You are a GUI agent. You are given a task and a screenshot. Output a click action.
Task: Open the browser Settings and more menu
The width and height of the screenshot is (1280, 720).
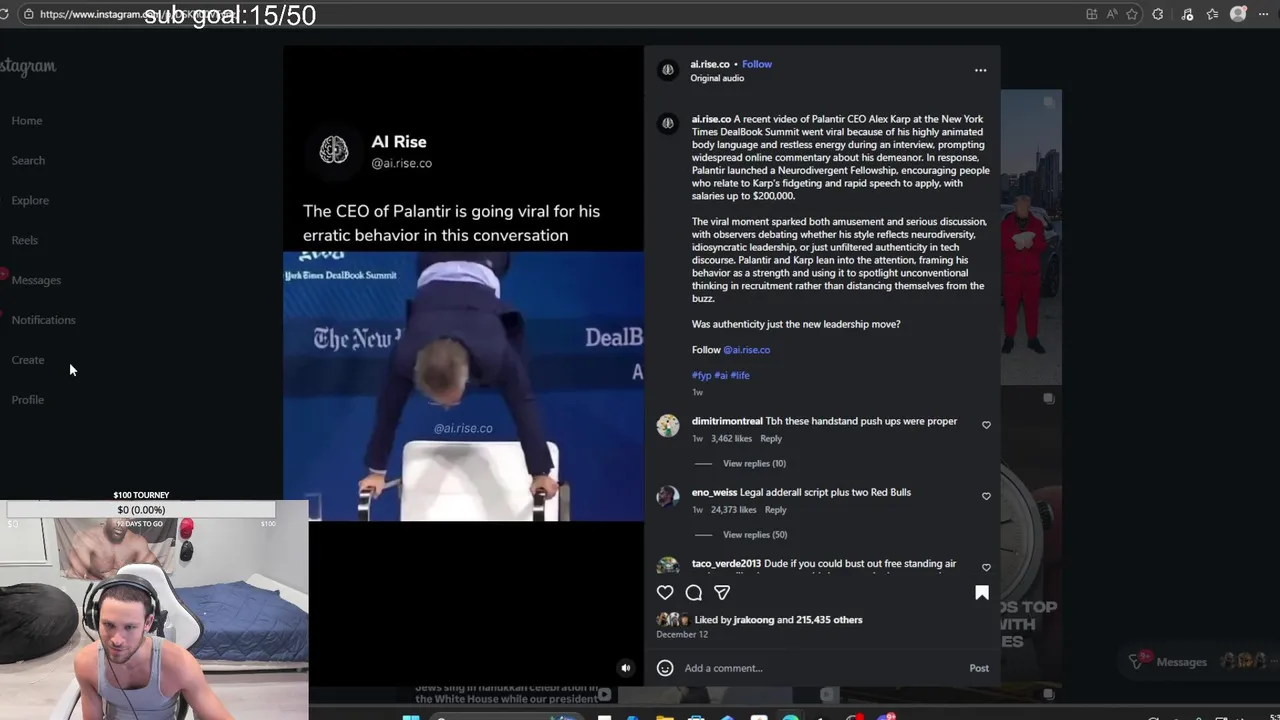[1264, 14]
